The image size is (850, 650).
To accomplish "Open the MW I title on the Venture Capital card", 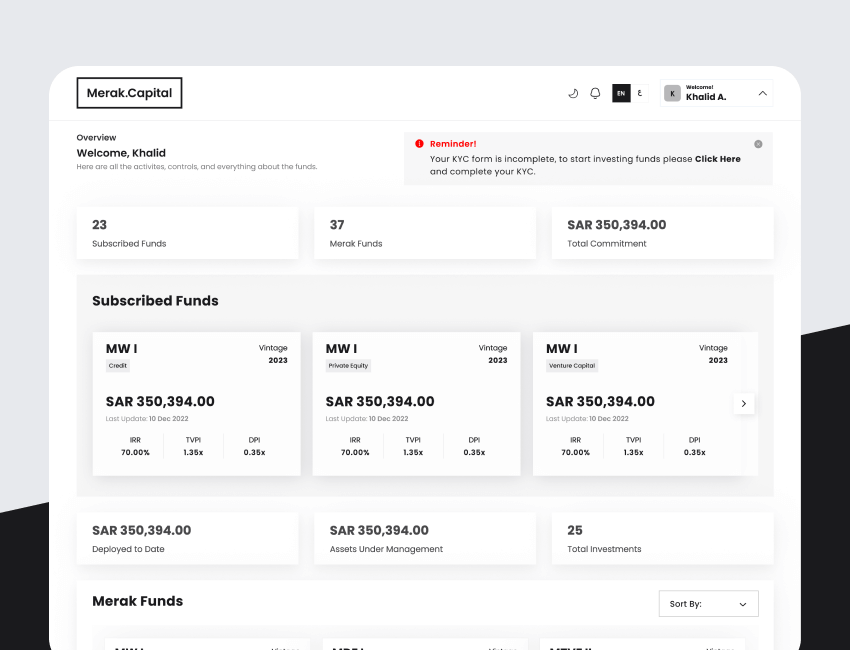I will point(562,349).
